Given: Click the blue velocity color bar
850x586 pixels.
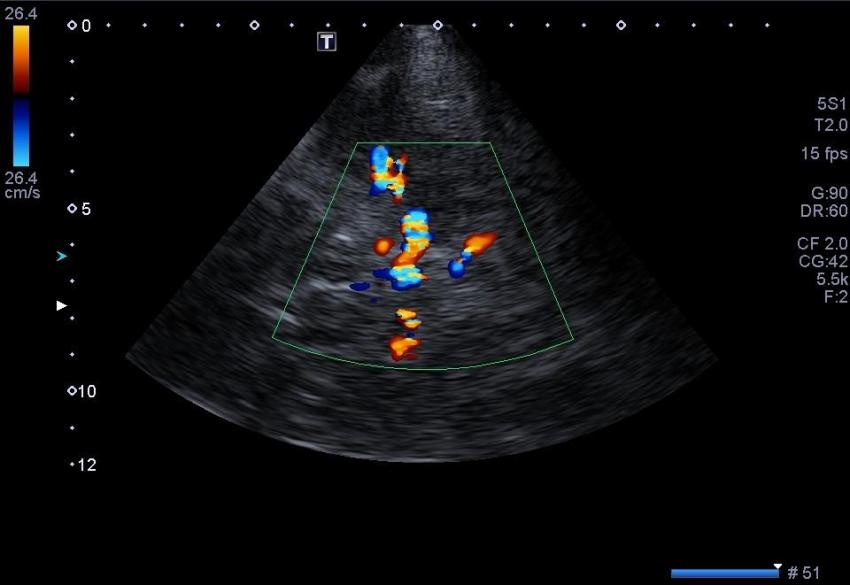Looking at the screenshot, I should point(21,132).
